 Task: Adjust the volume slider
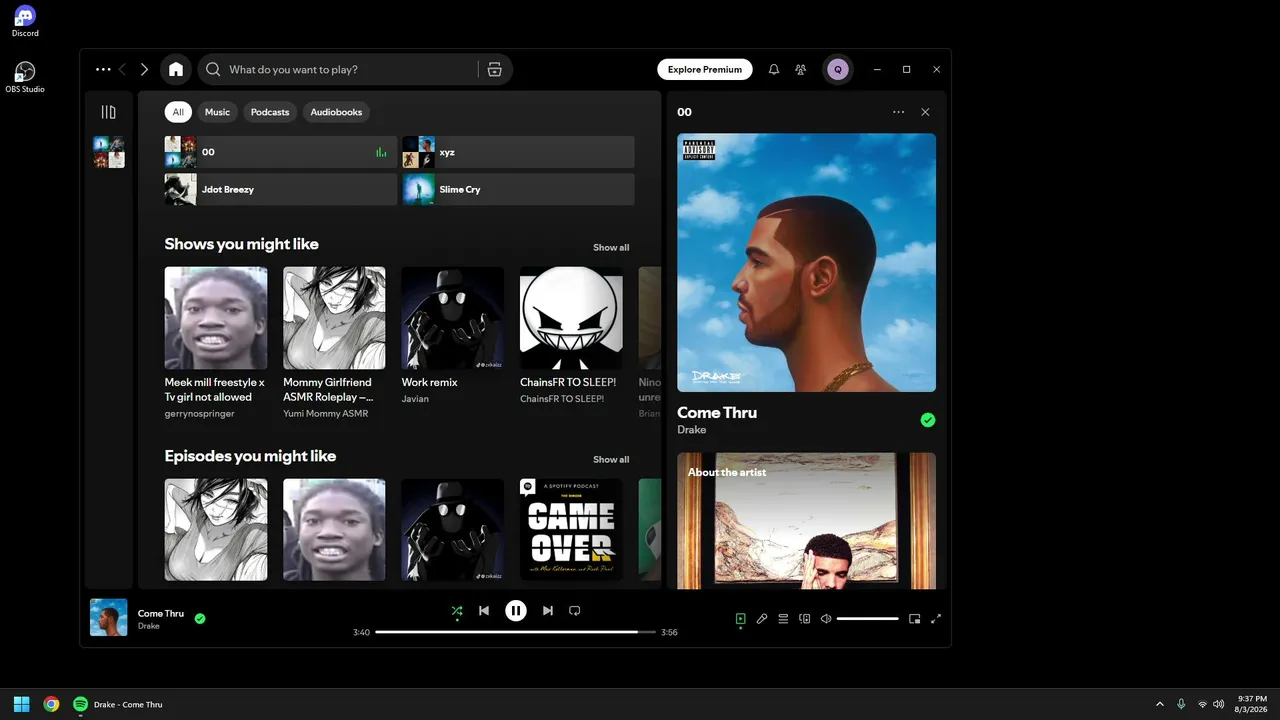tap(868, 619)
